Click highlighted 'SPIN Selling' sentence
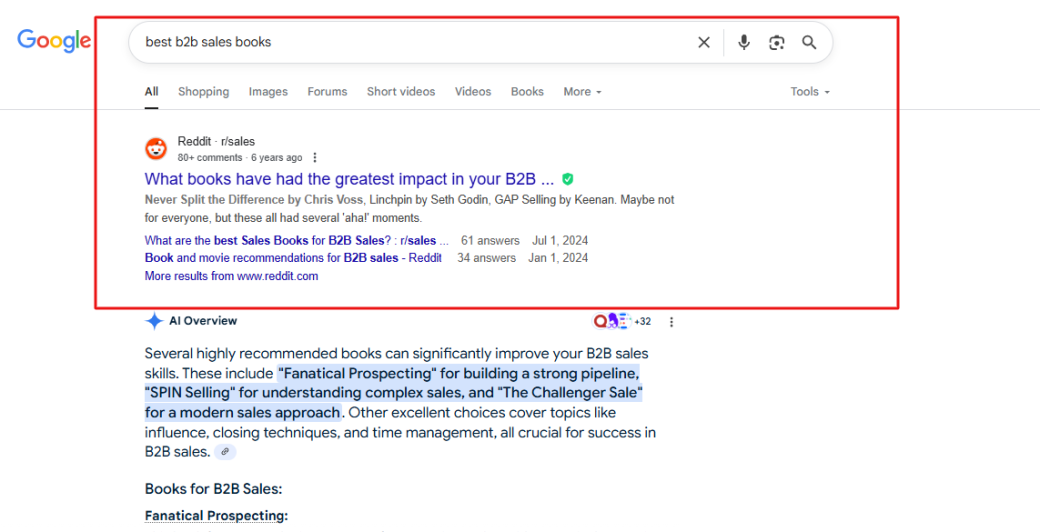Viewport: 1040px width, 532px height. [x=393, y=393]
